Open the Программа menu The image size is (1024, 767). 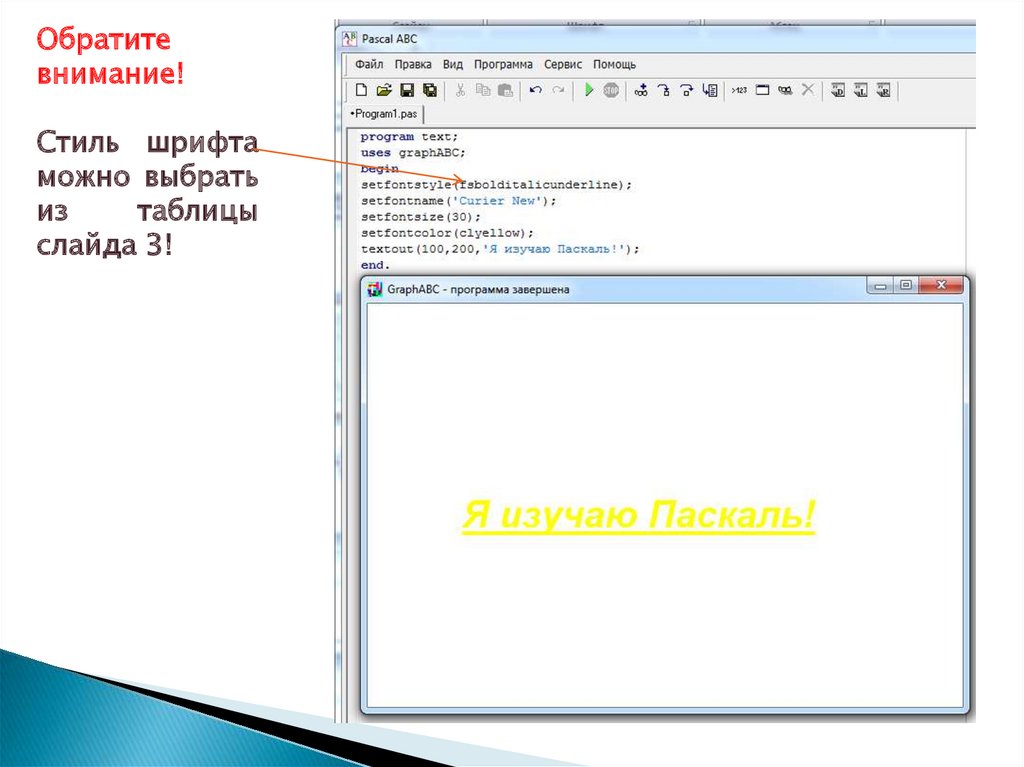503,64
